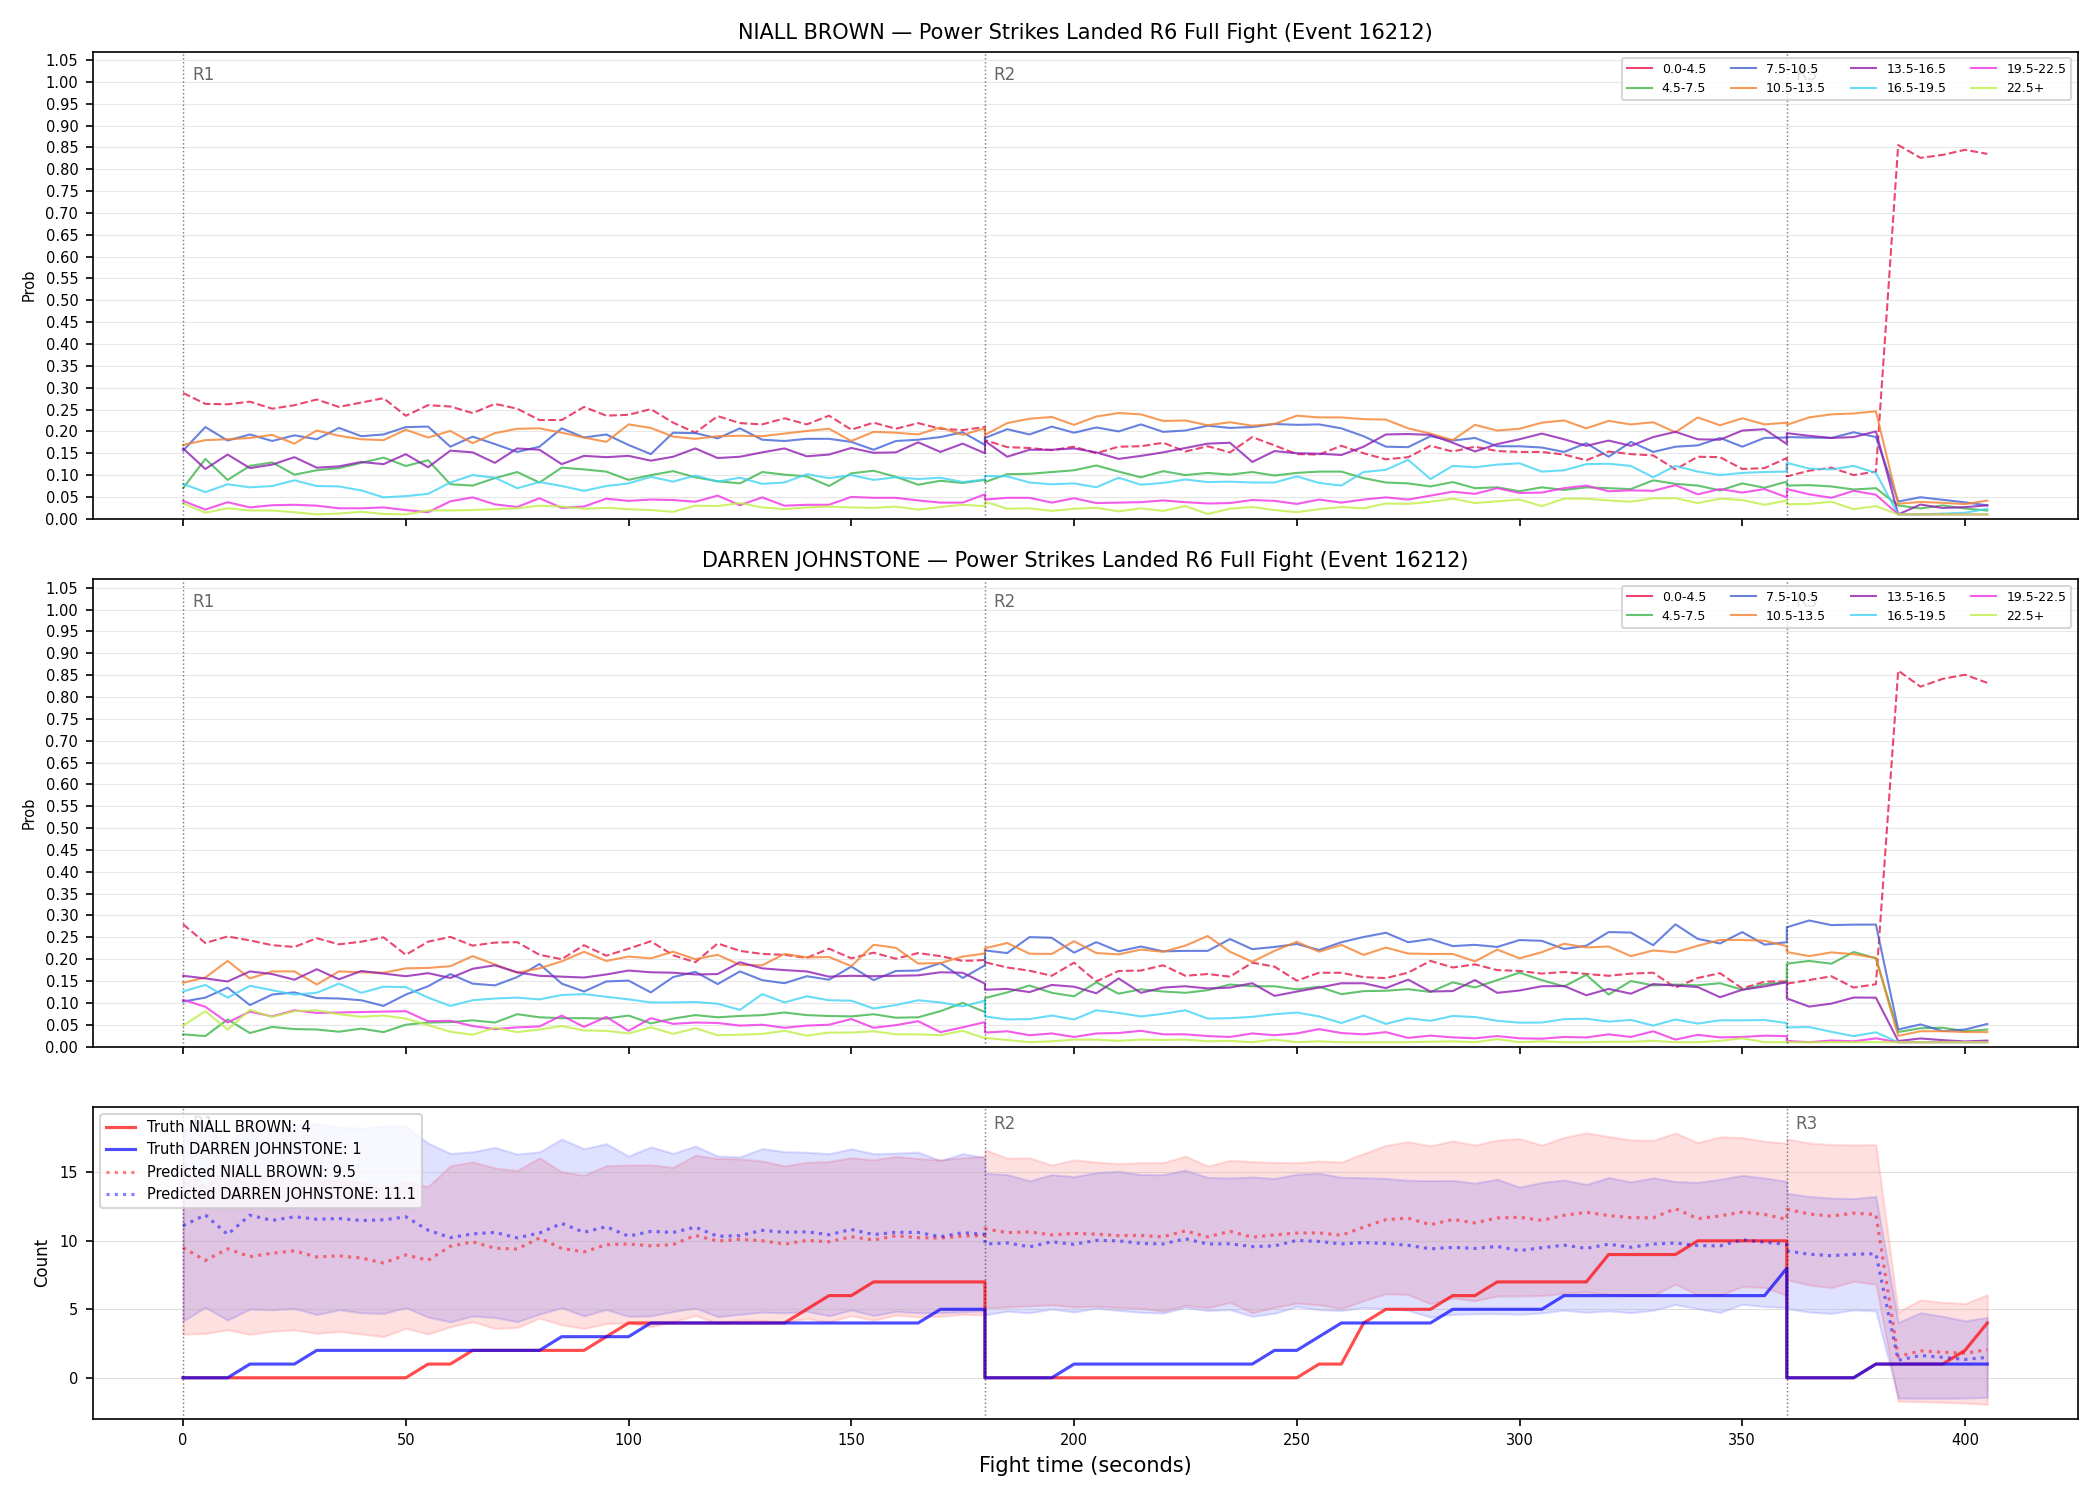This screenshot has height=1500, width=2100.
Task: Click the x-axis tick label '250'
Action: 1297,1440
